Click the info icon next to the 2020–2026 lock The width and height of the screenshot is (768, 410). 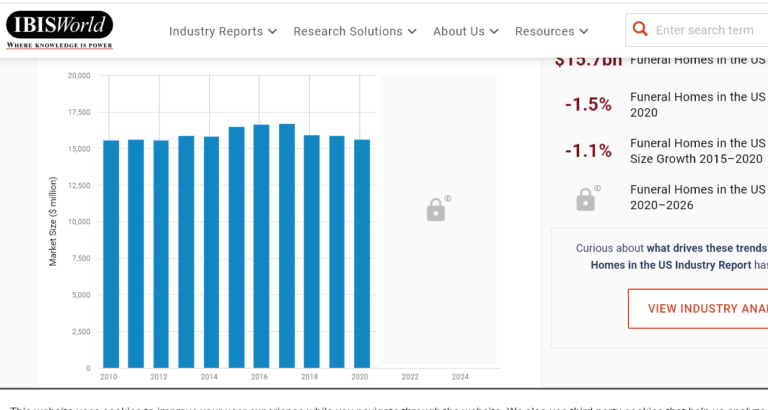coord(598,188)
